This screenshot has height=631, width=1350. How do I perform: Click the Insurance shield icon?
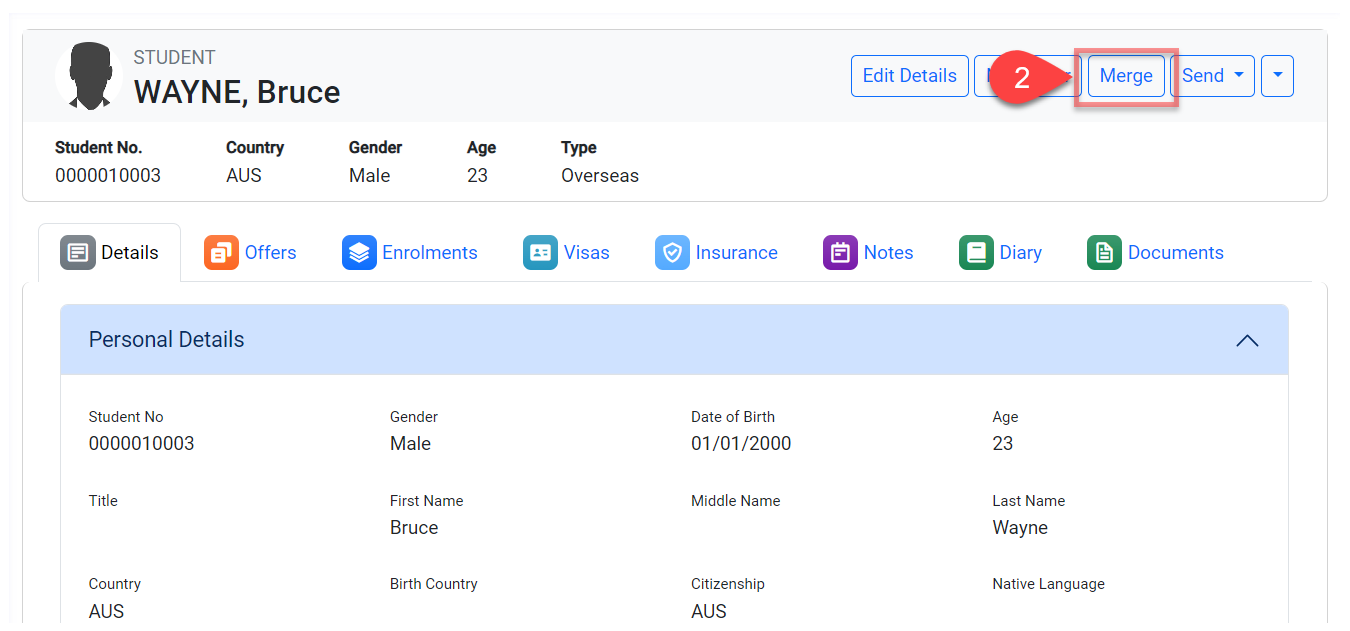point(672,253)
